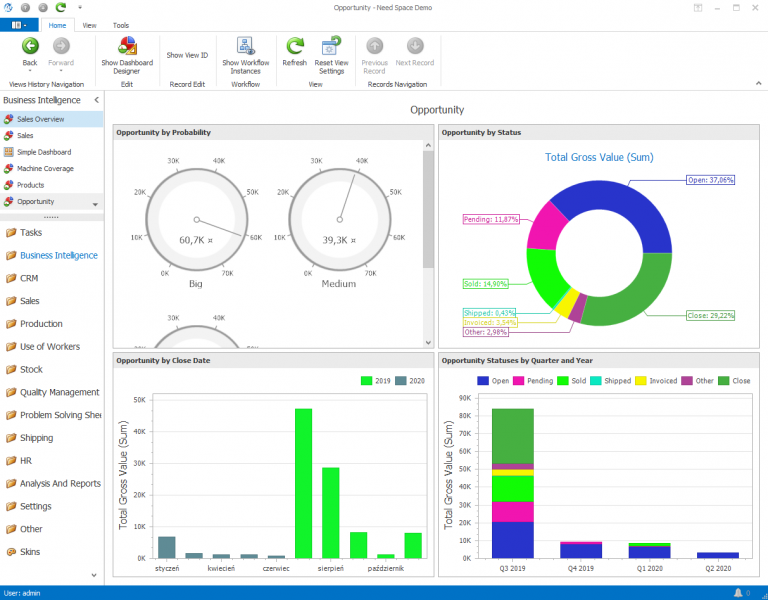This screenshot has height=600, width=768.
Task: Click the green Back arrow icon
Action: point(30,46)
